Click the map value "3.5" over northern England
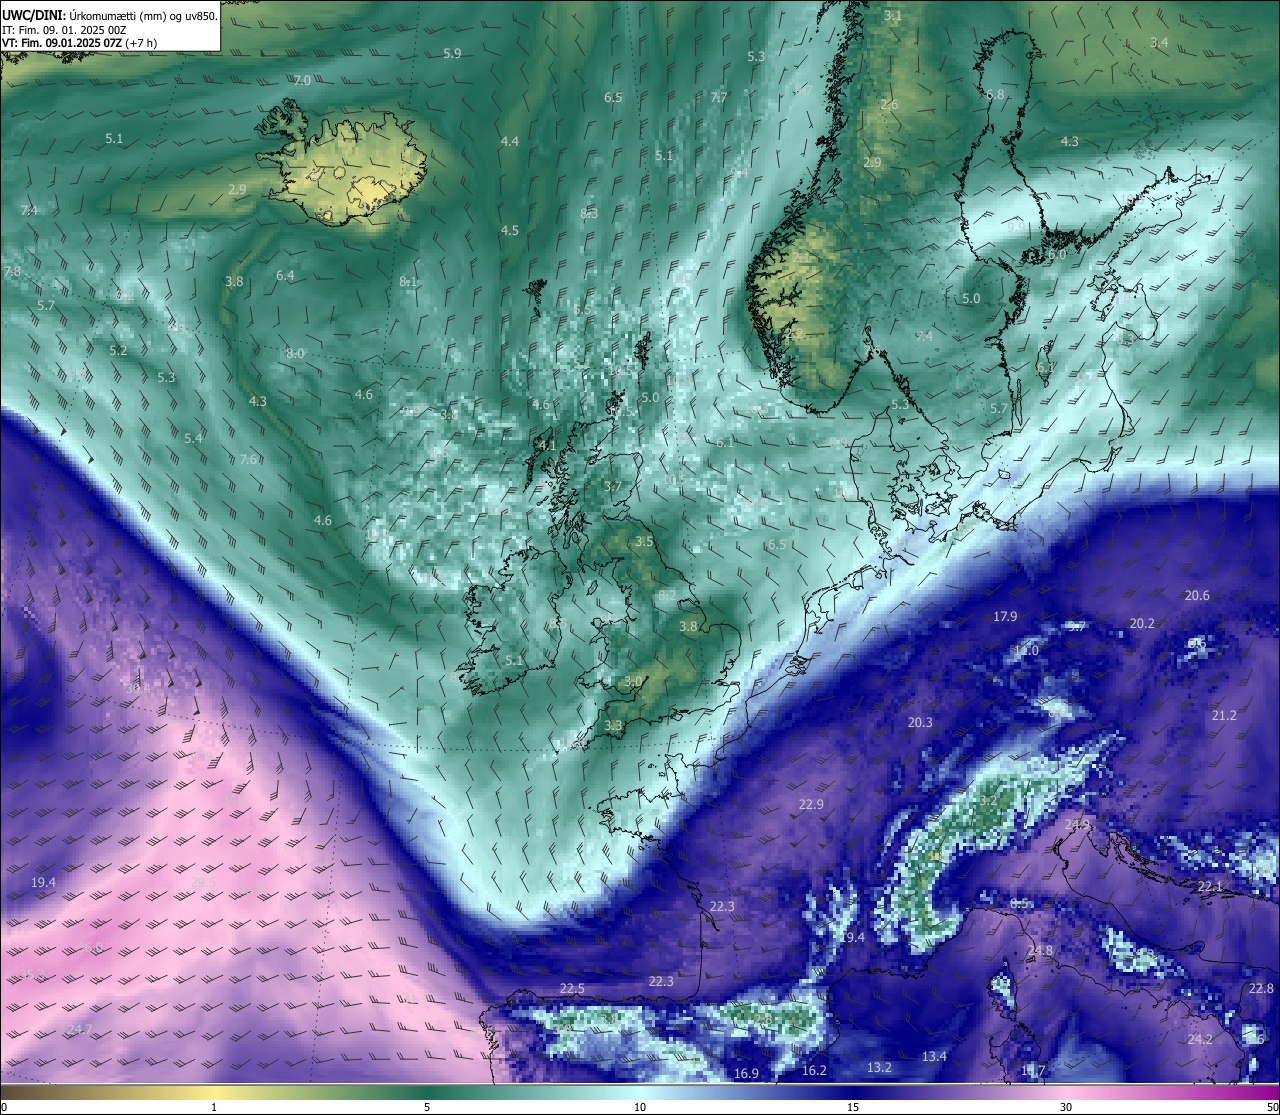 (644, 542)
